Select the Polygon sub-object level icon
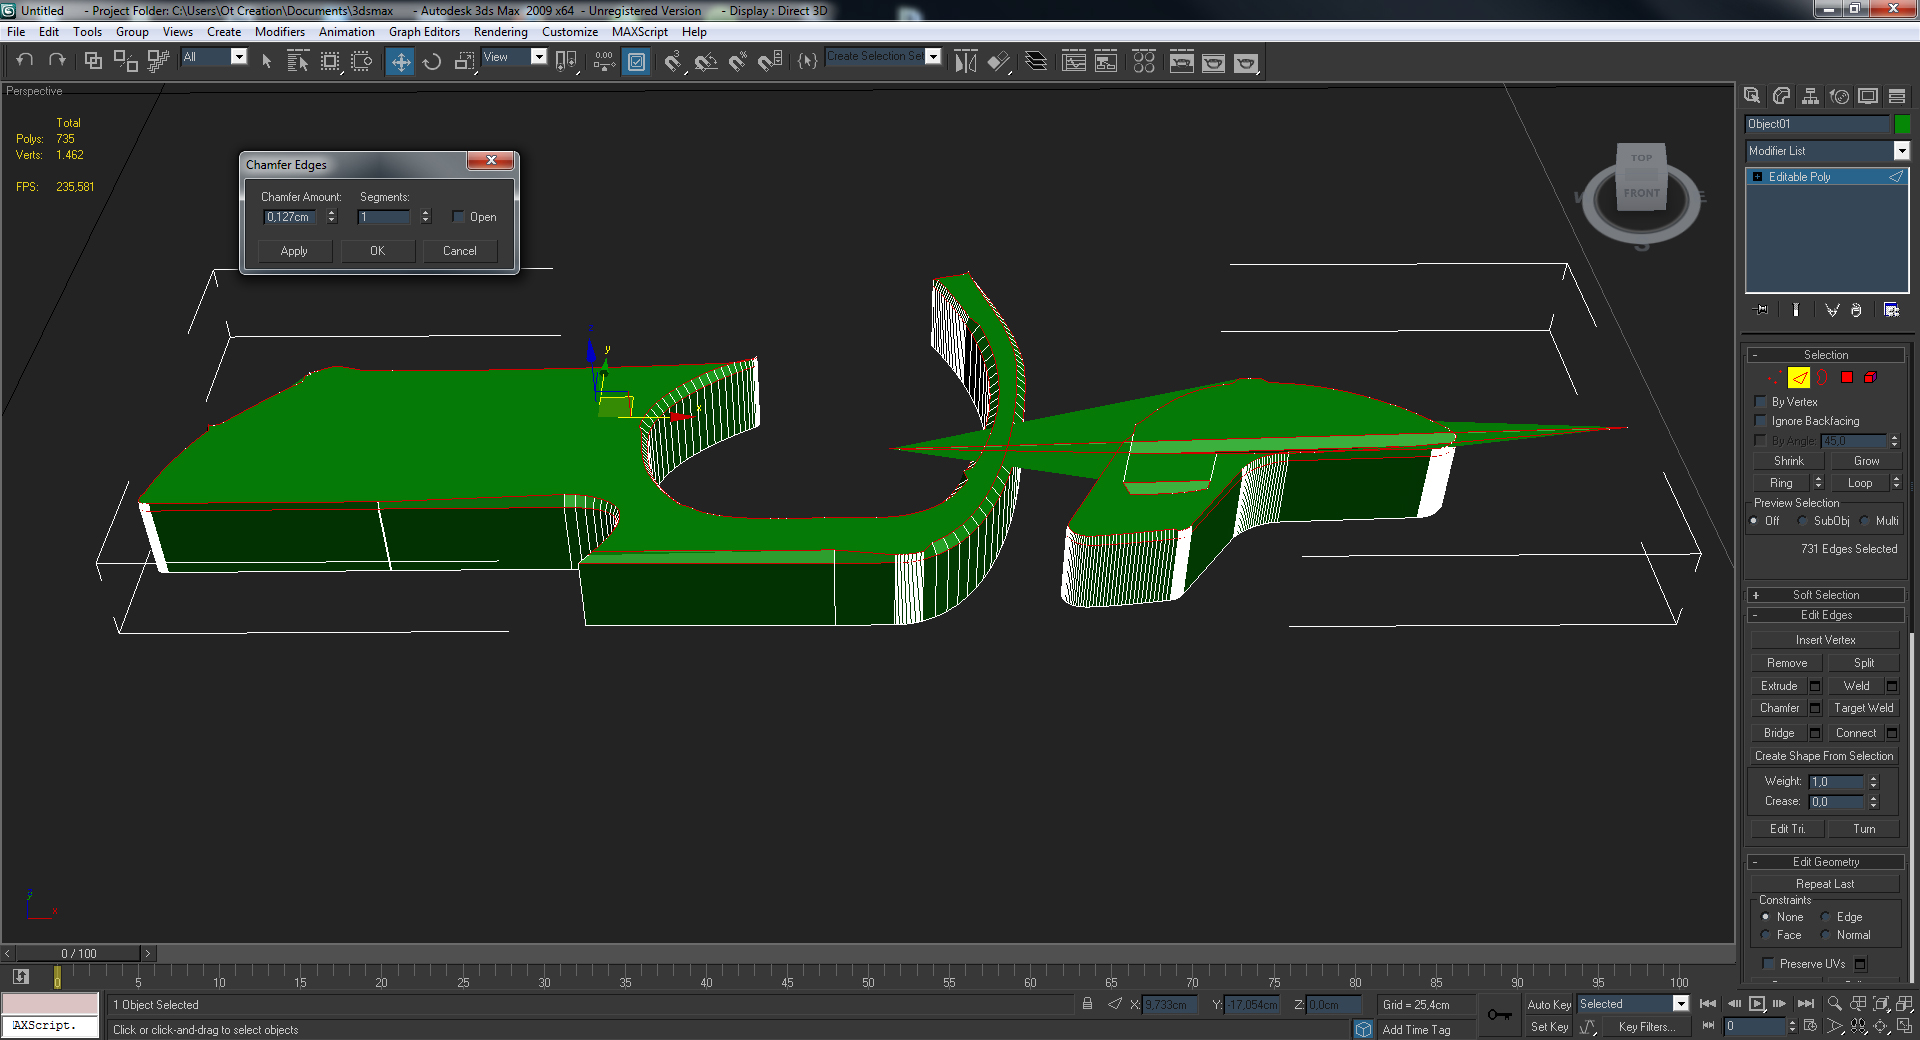Viewport: 1920px width, 1040px height. coord(1847,378)
